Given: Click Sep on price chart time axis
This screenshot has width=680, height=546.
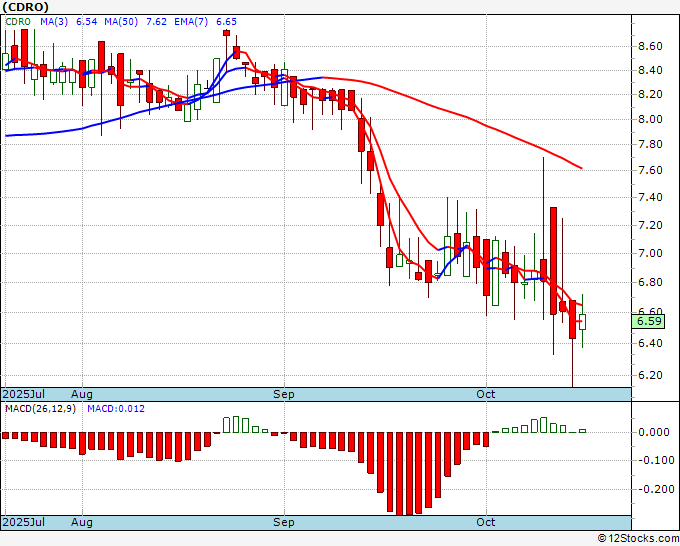Looking at the screenshot, I should (x=284, y=394).
